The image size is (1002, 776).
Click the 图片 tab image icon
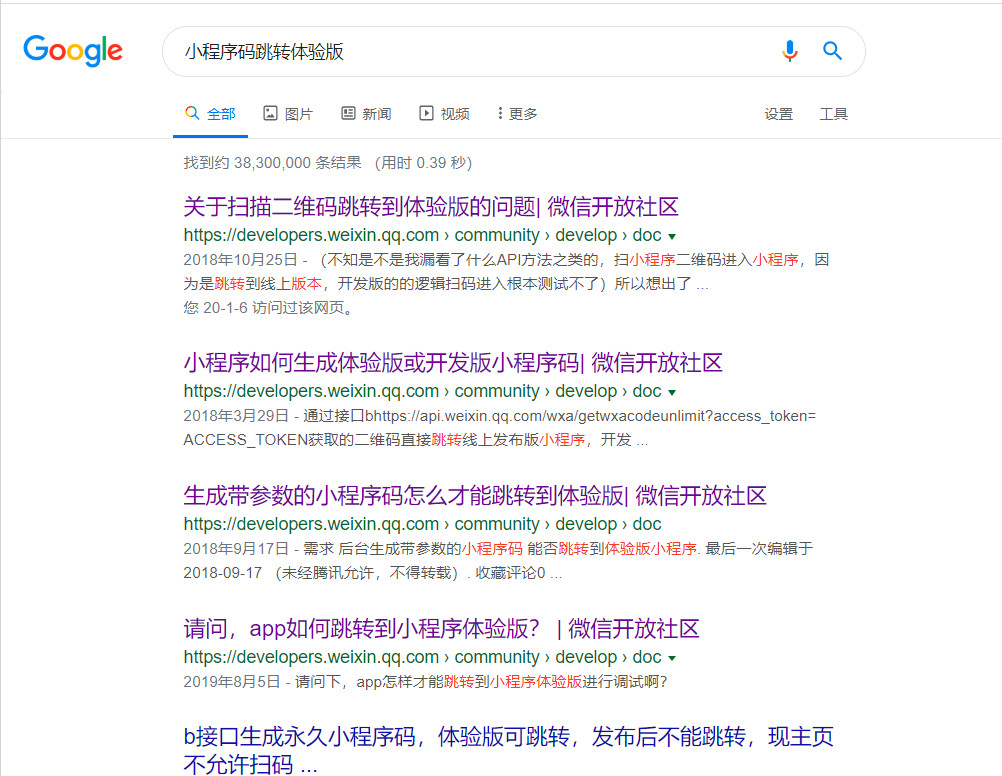click(x=270, y=113)
